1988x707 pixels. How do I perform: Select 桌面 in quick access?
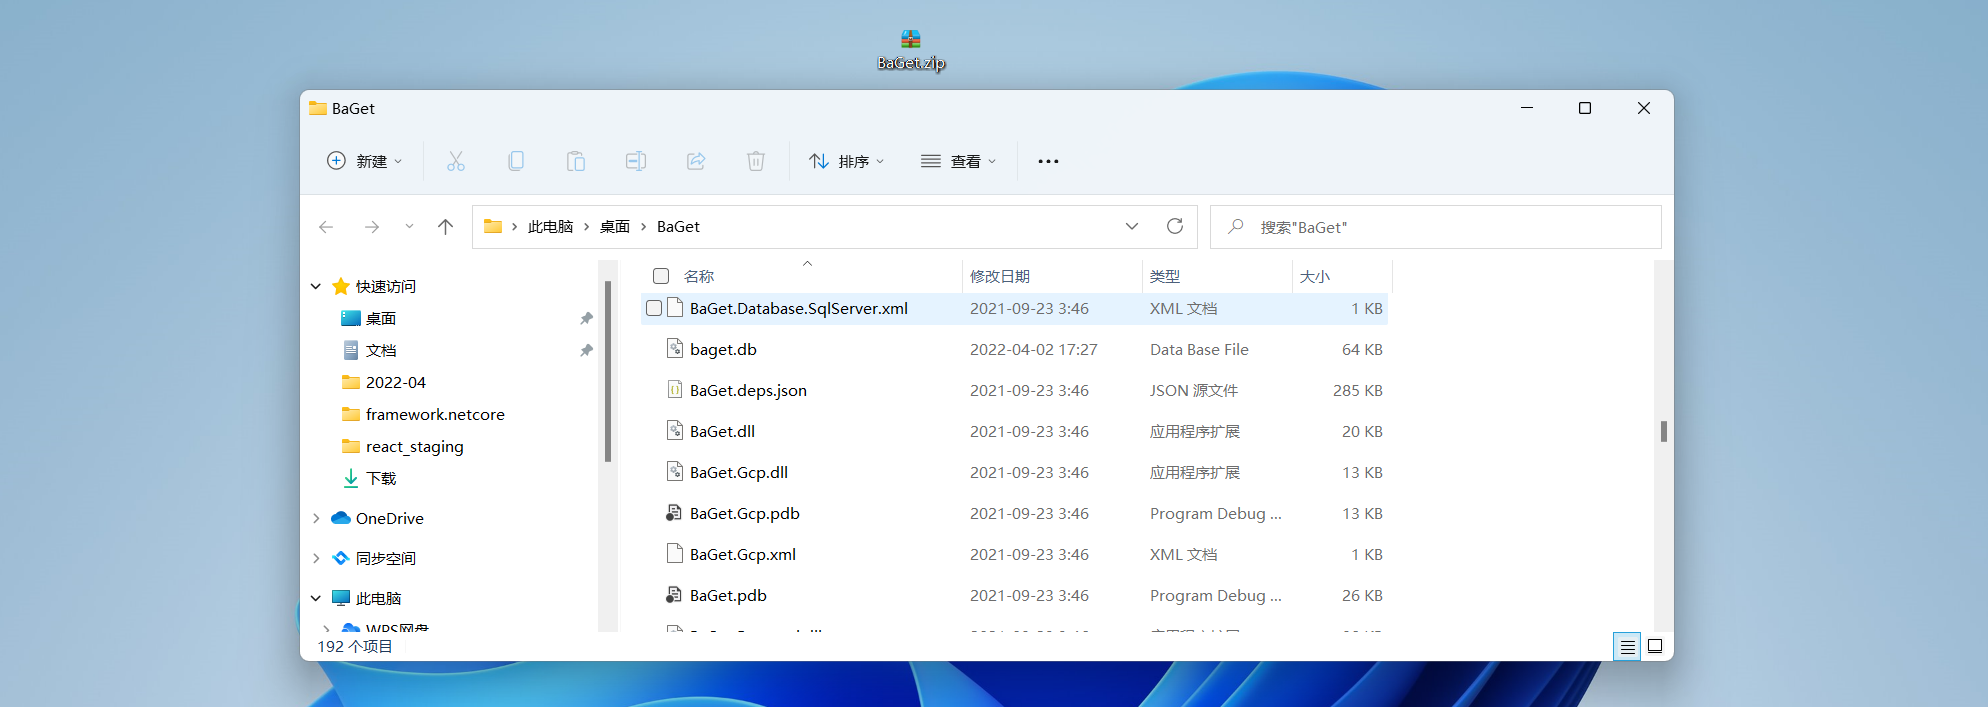pyautogui.click(x=381, y=318)
